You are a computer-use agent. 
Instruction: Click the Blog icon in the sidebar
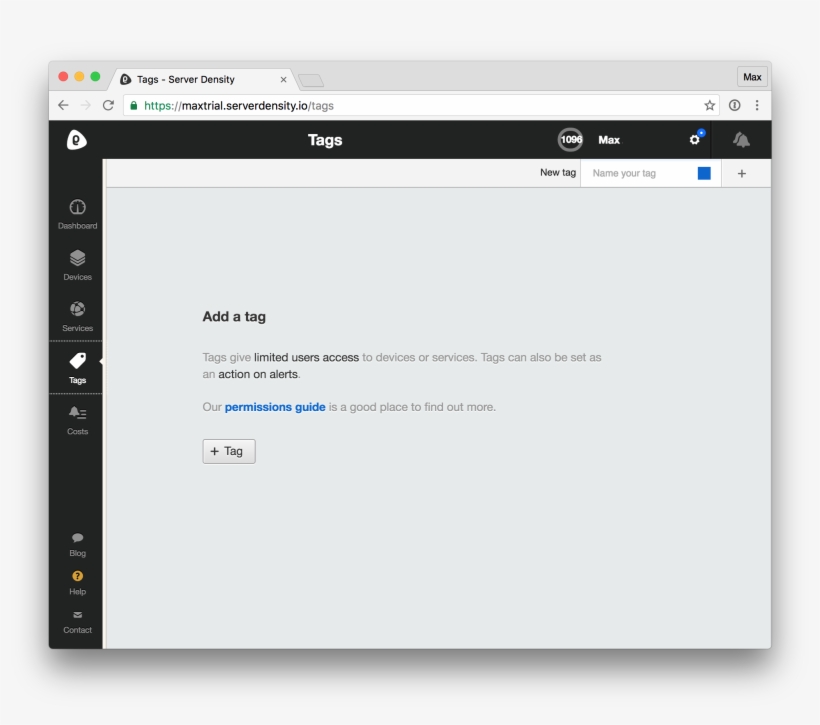click(77, 540)
